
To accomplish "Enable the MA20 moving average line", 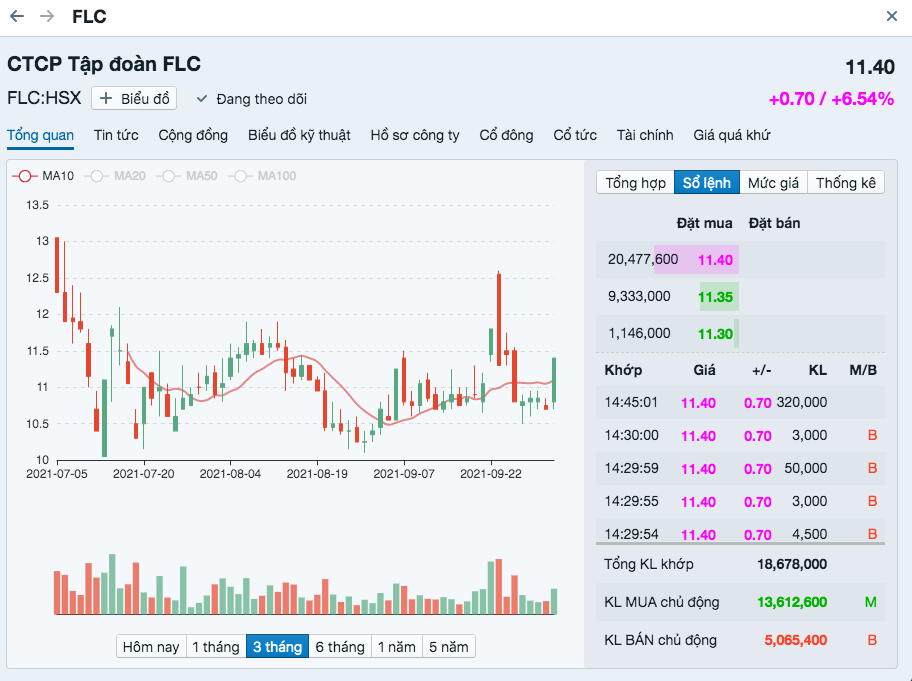I will [x=115, y=176].
